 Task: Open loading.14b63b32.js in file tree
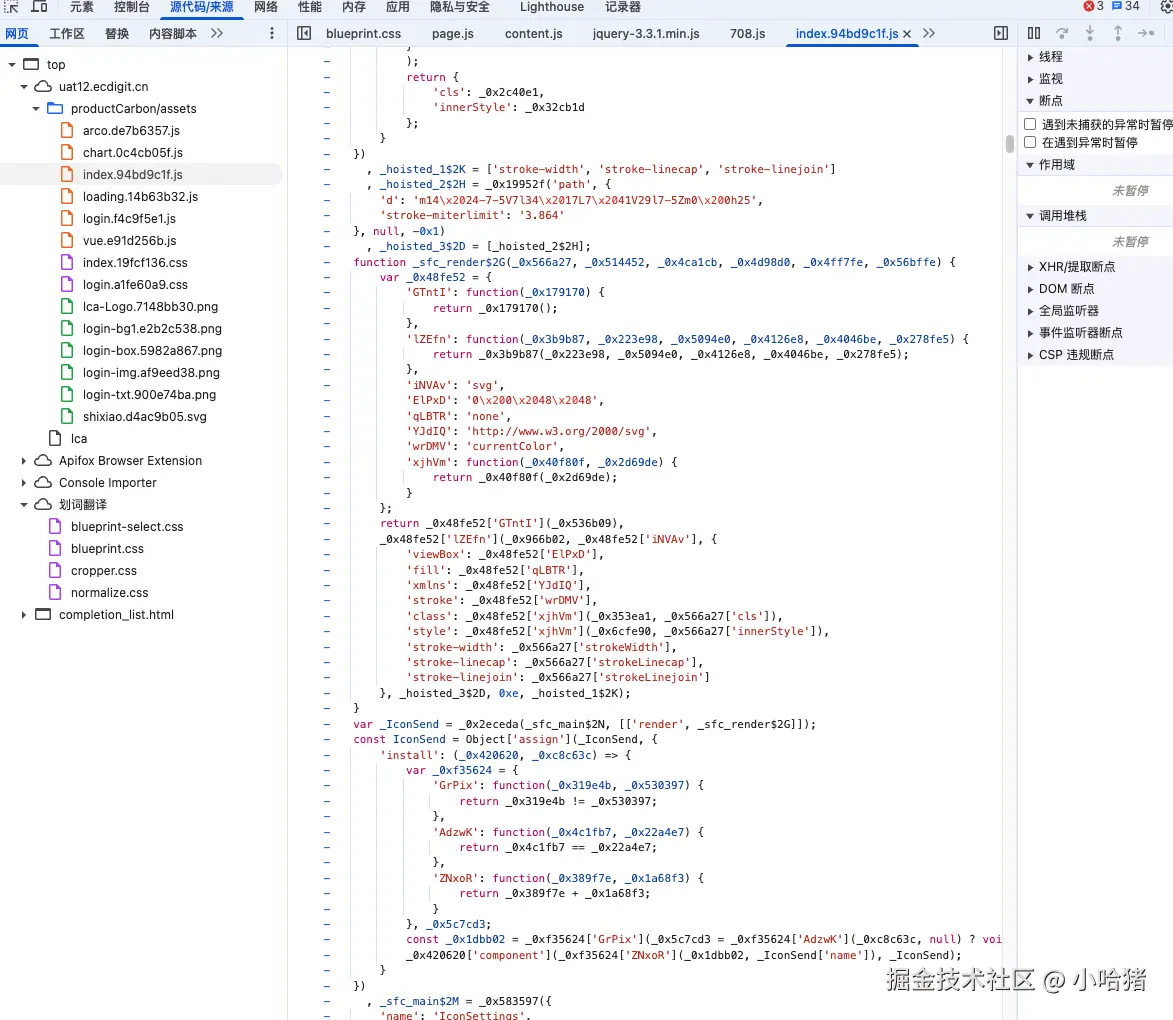click(x=140, y=197)
